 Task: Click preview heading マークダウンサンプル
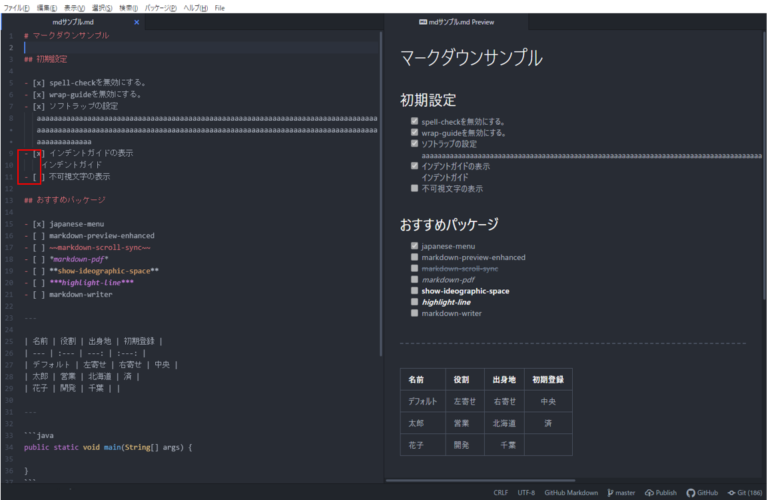pyautogui.click(x=471, y=58)
